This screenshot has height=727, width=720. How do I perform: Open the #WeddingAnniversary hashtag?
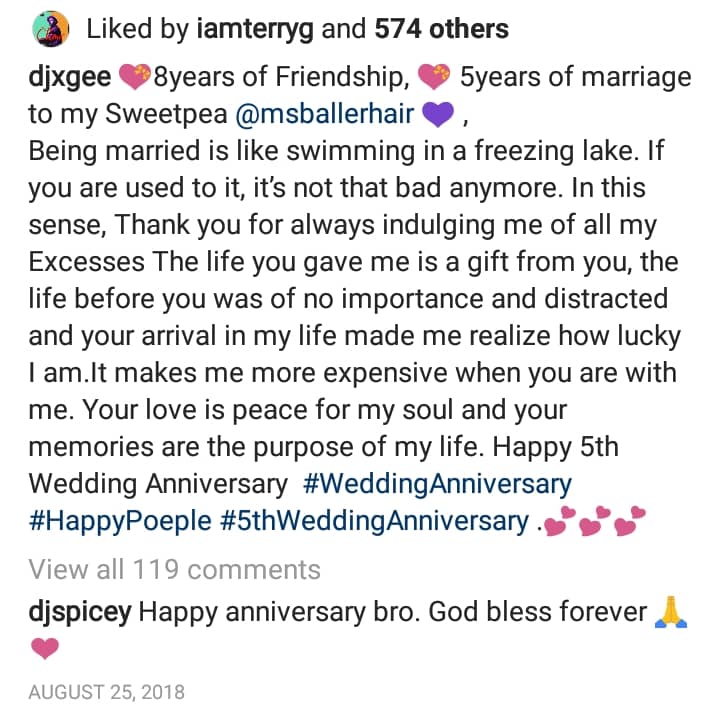click(x=436, y=484)
